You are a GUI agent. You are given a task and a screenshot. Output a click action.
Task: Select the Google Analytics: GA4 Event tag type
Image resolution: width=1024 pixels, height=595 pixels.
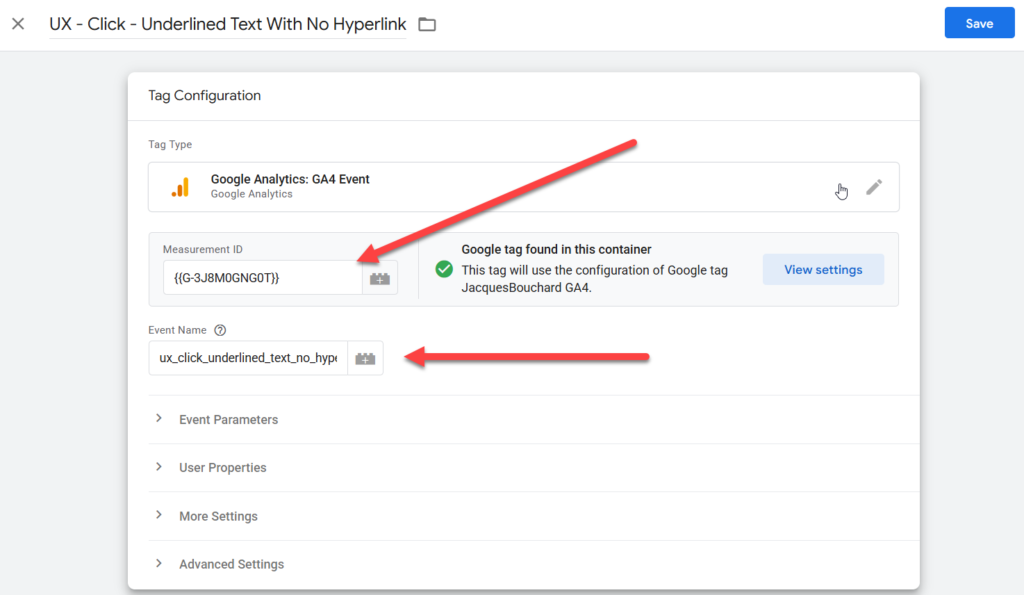[290, 180]
